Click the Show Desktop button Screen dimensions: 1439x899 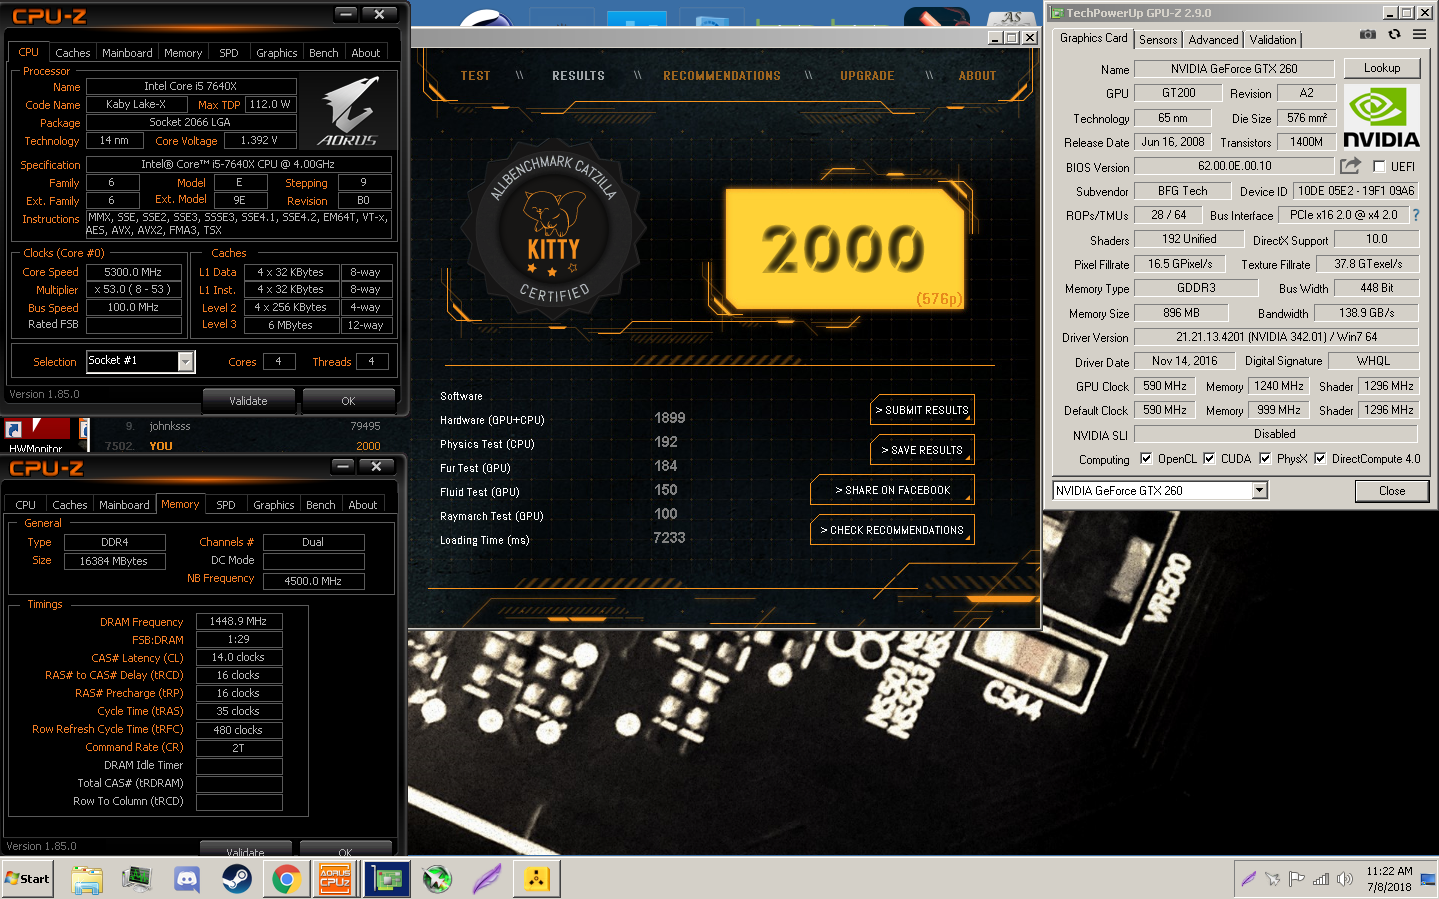[x=1427, y=879]
